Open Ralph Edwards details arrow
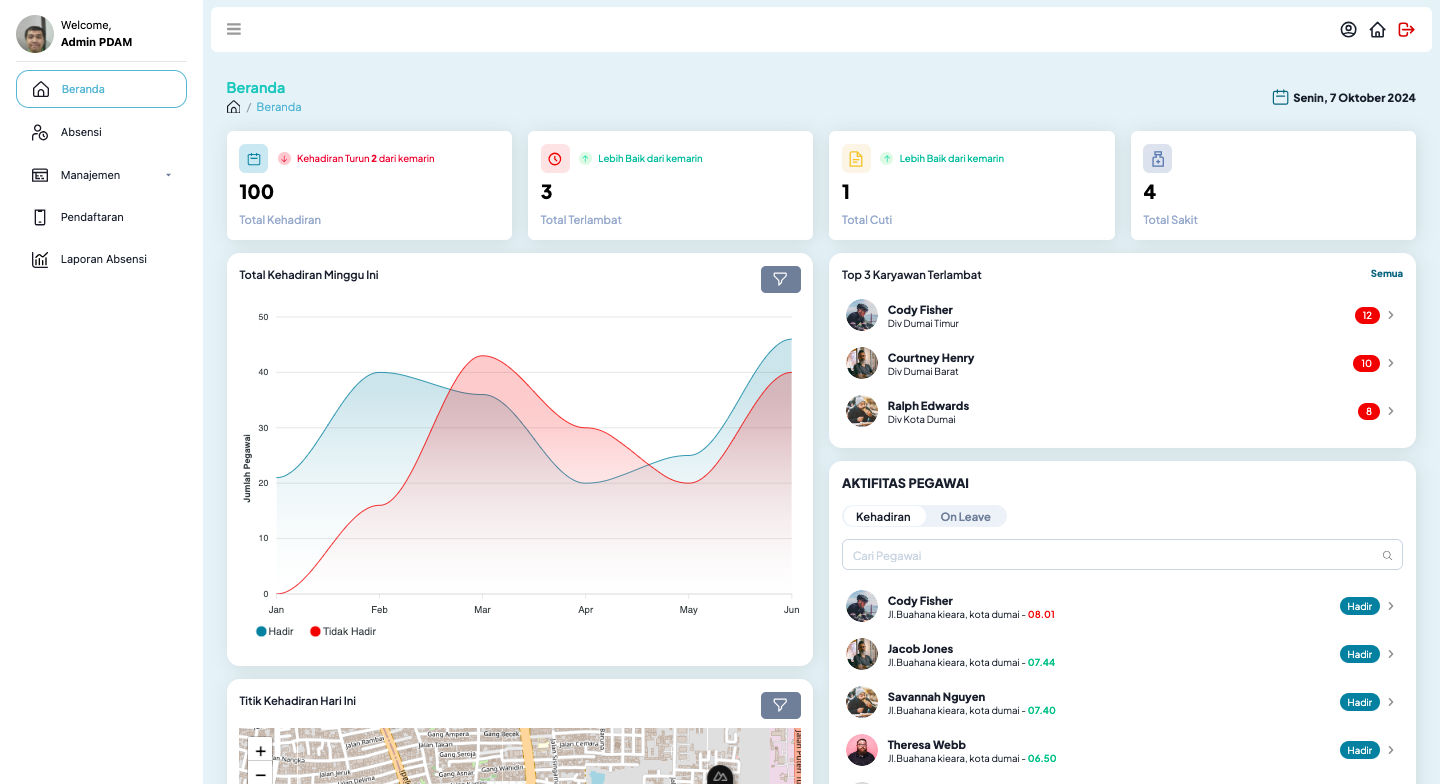This screenshot has height=784, width=1440. 1391,411
